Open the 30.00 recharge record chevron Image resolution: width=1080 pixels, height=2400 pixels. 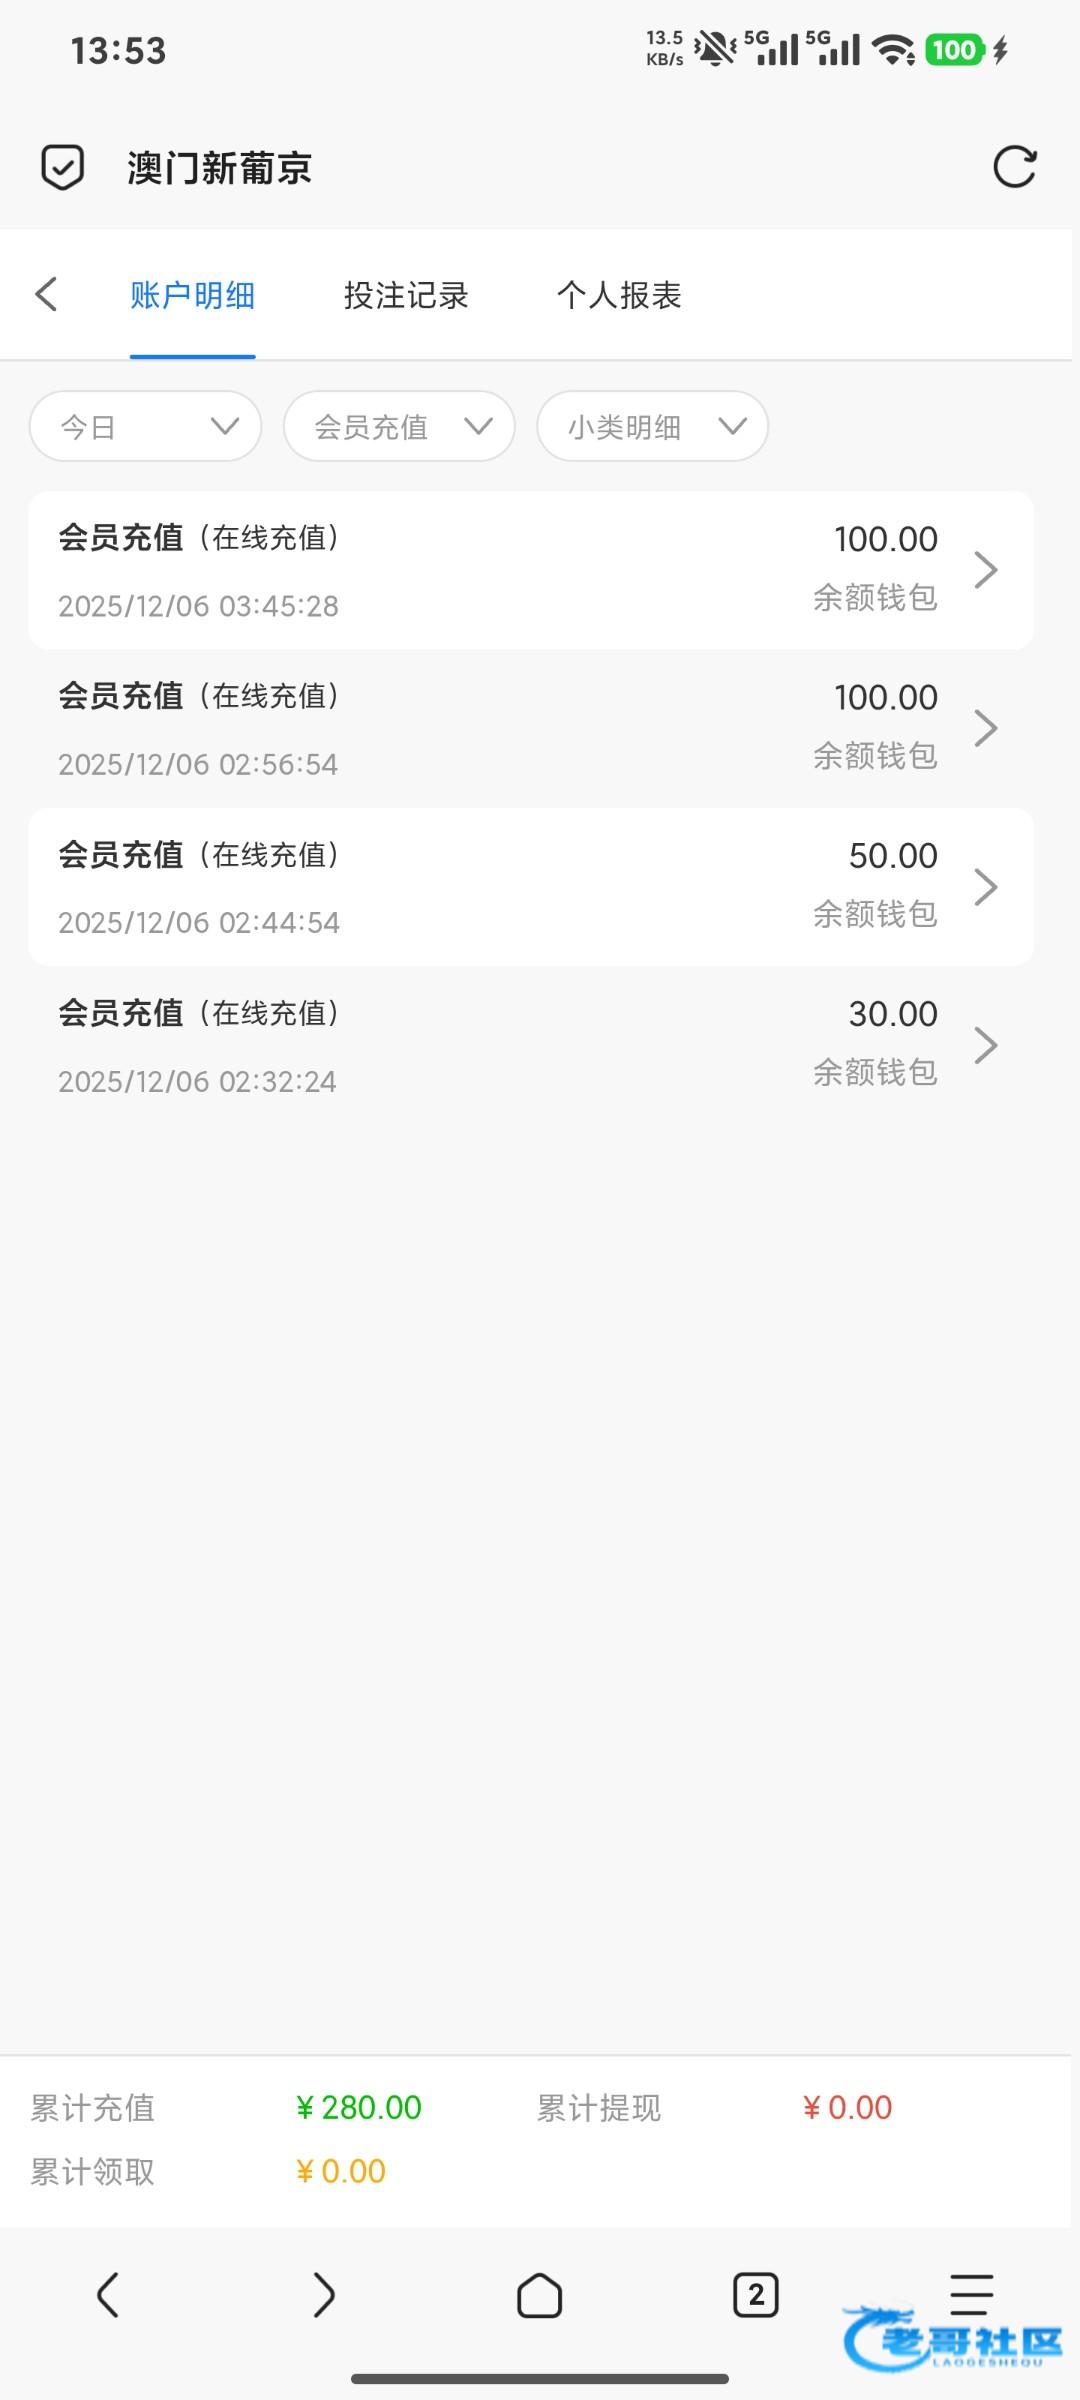pyautogui.click(x=986, y=1045)
